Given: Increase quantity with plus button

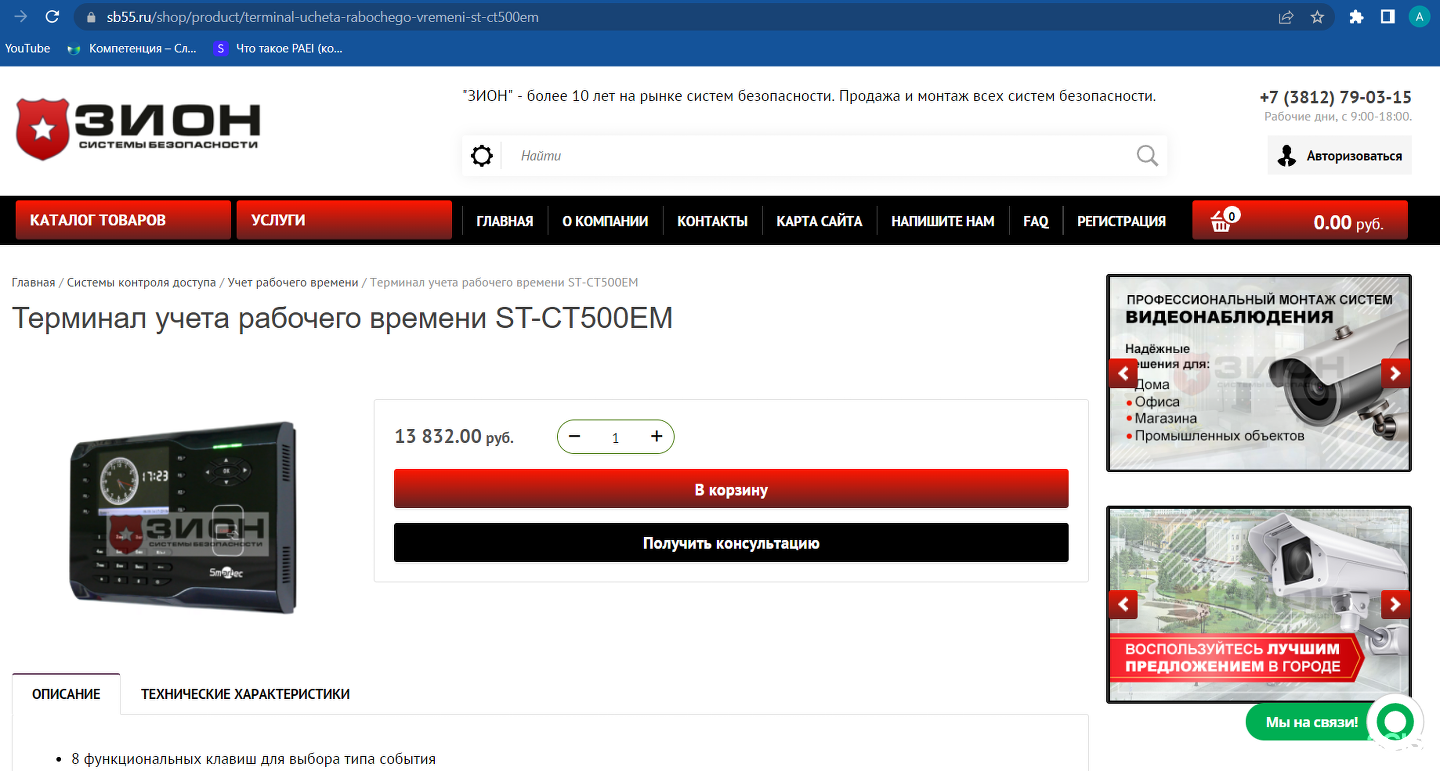Looking at the screenshot, I should tap(657, 436).
